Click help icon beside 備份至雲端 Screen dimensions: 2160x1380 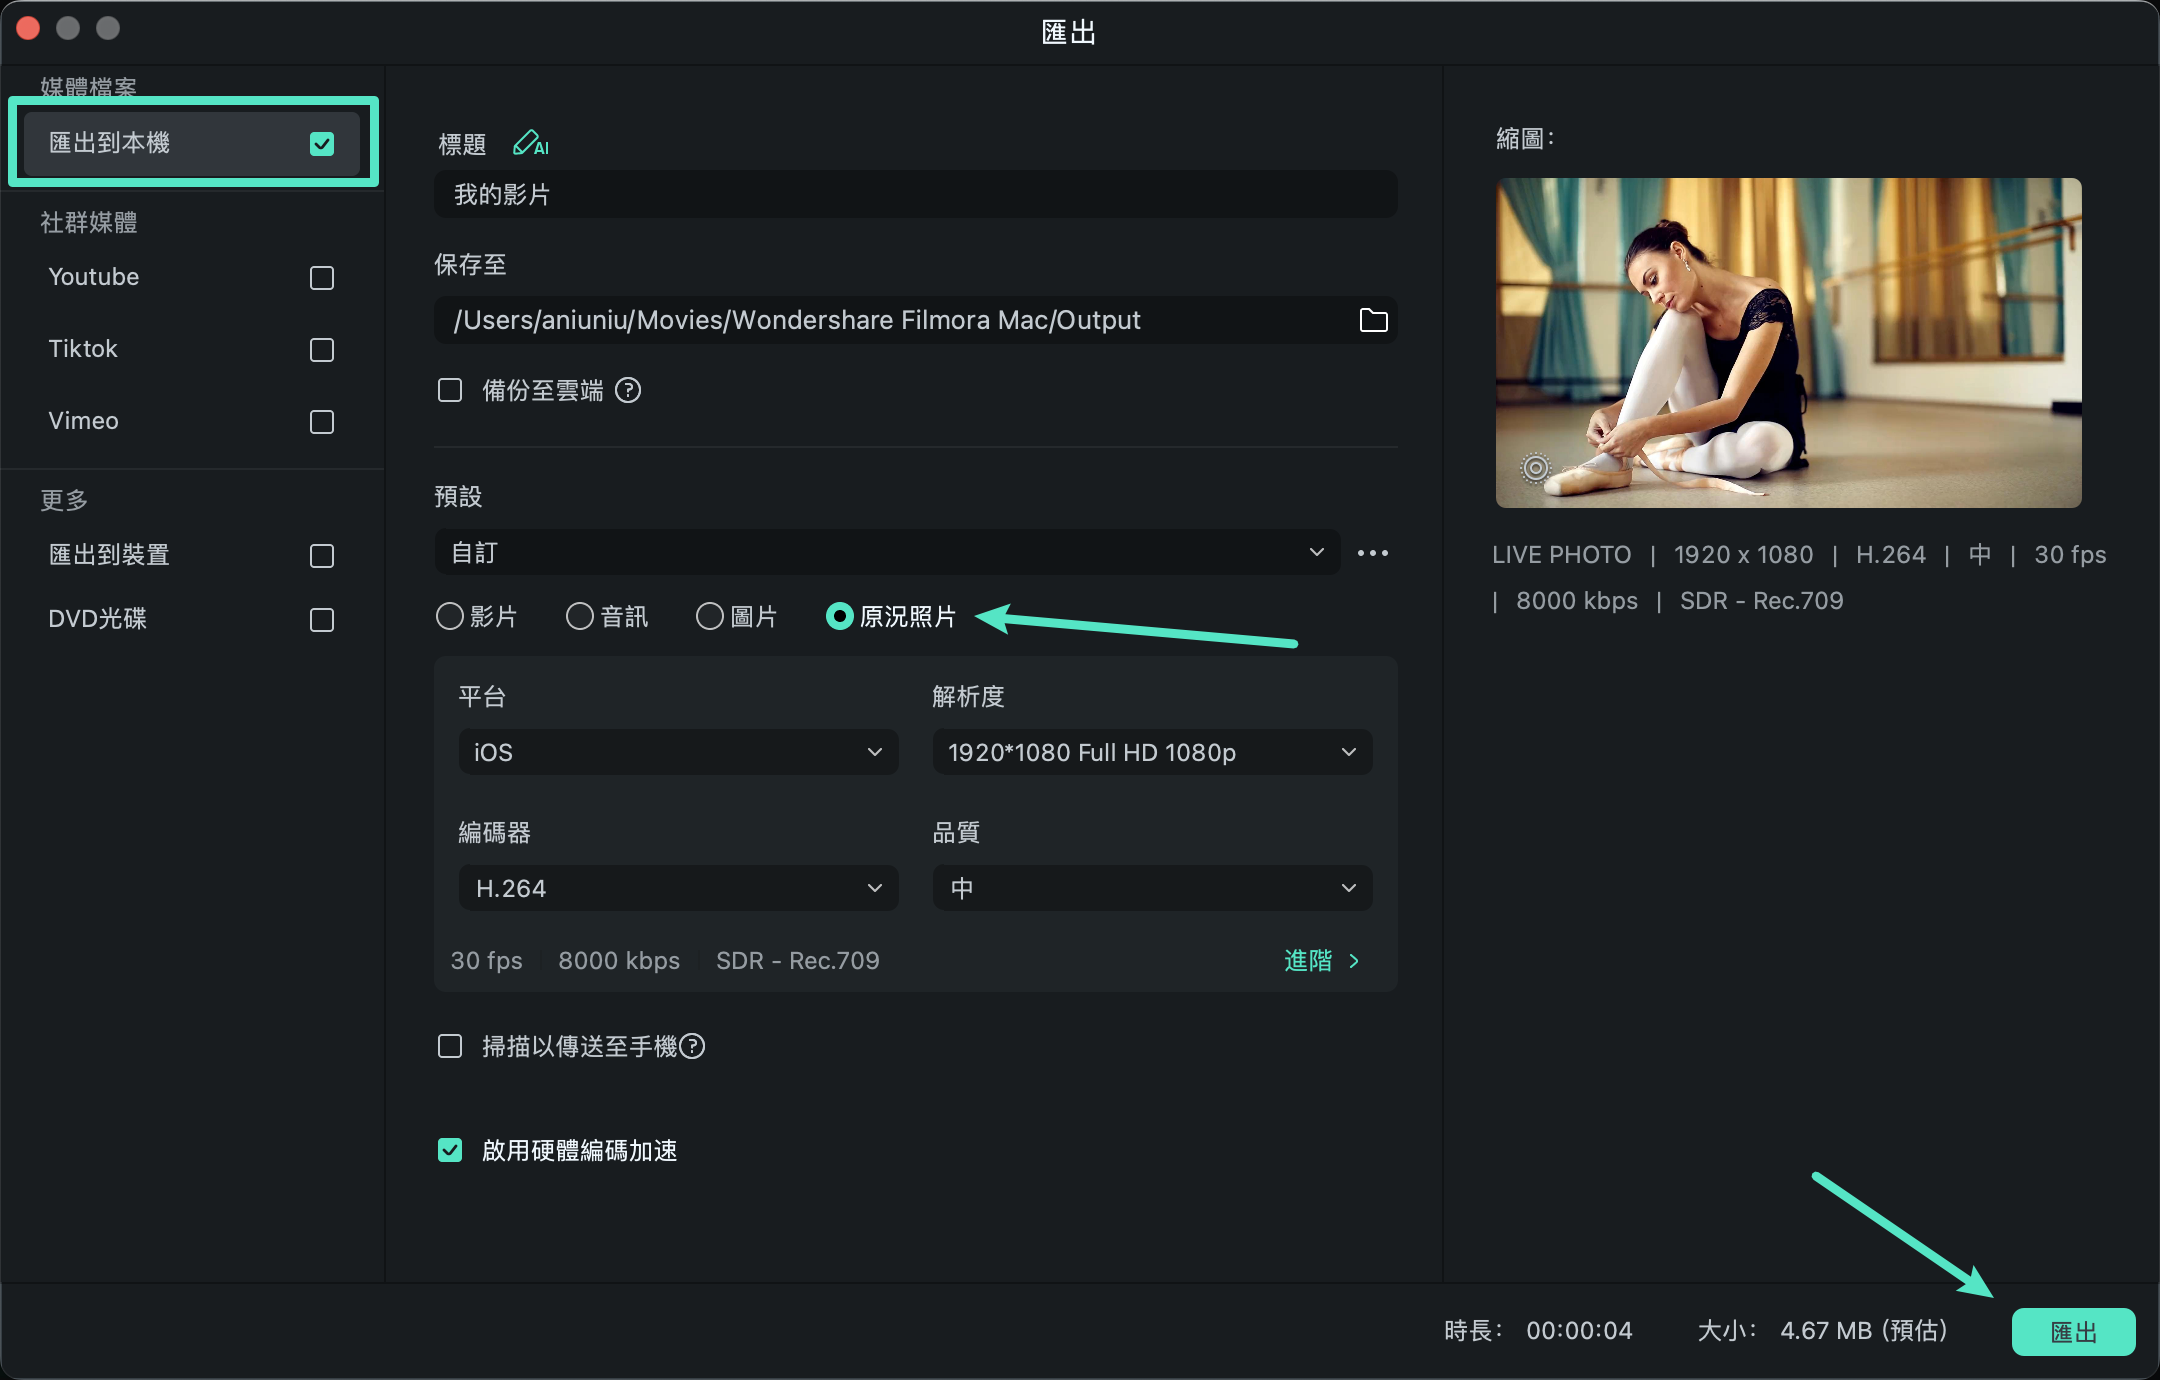pos(628,390)
